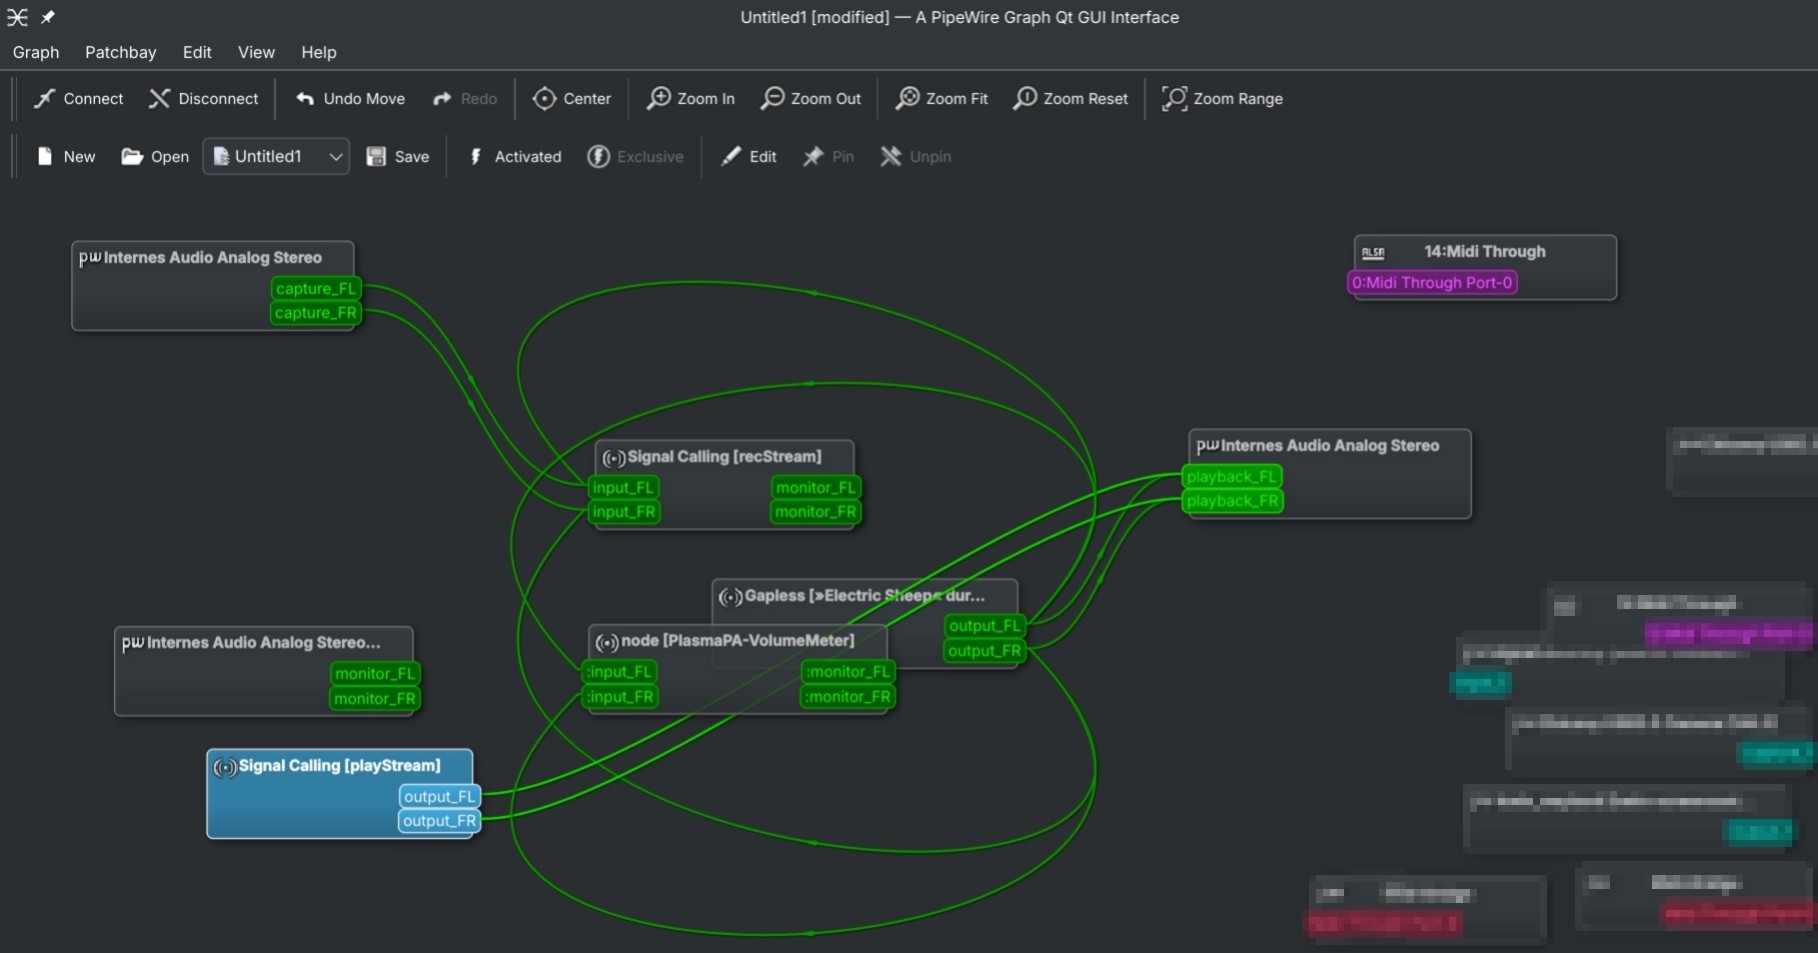Open the Help menu
This screenshot has height=953, width=1818.
pyautogui.click(x=319, y=52)
